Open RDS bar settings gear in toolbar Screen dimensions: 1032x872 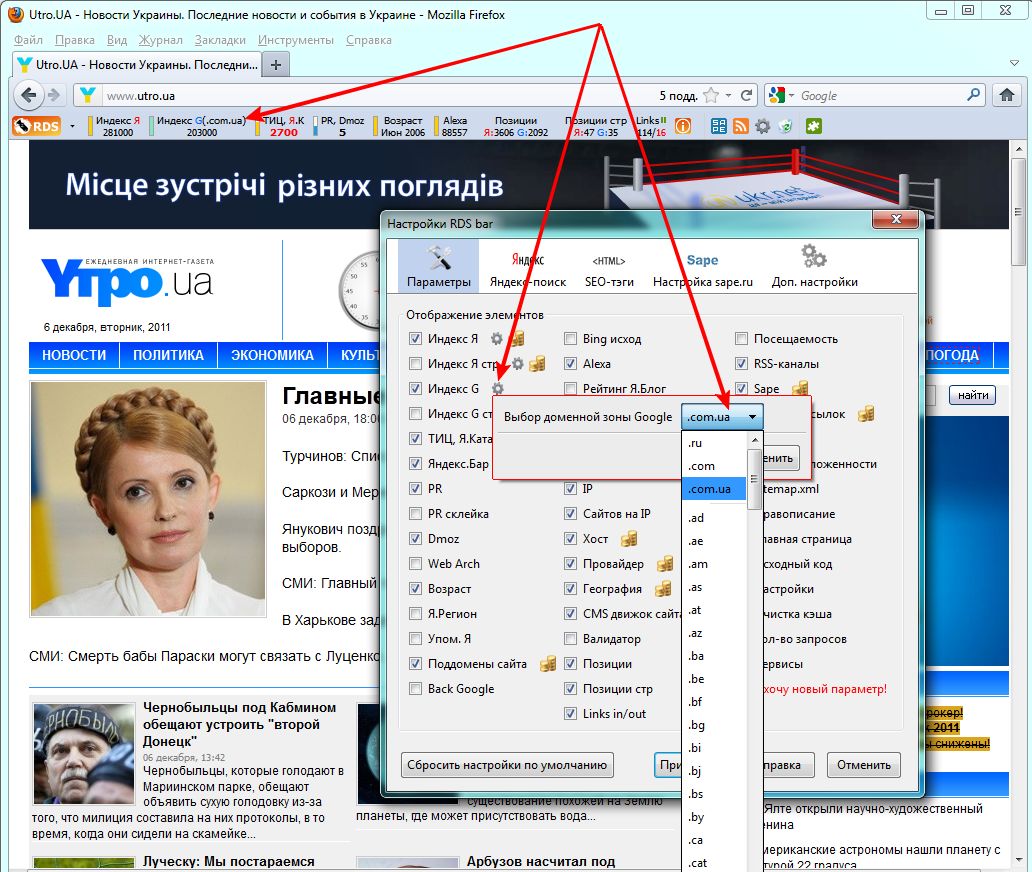coord(762,126)
